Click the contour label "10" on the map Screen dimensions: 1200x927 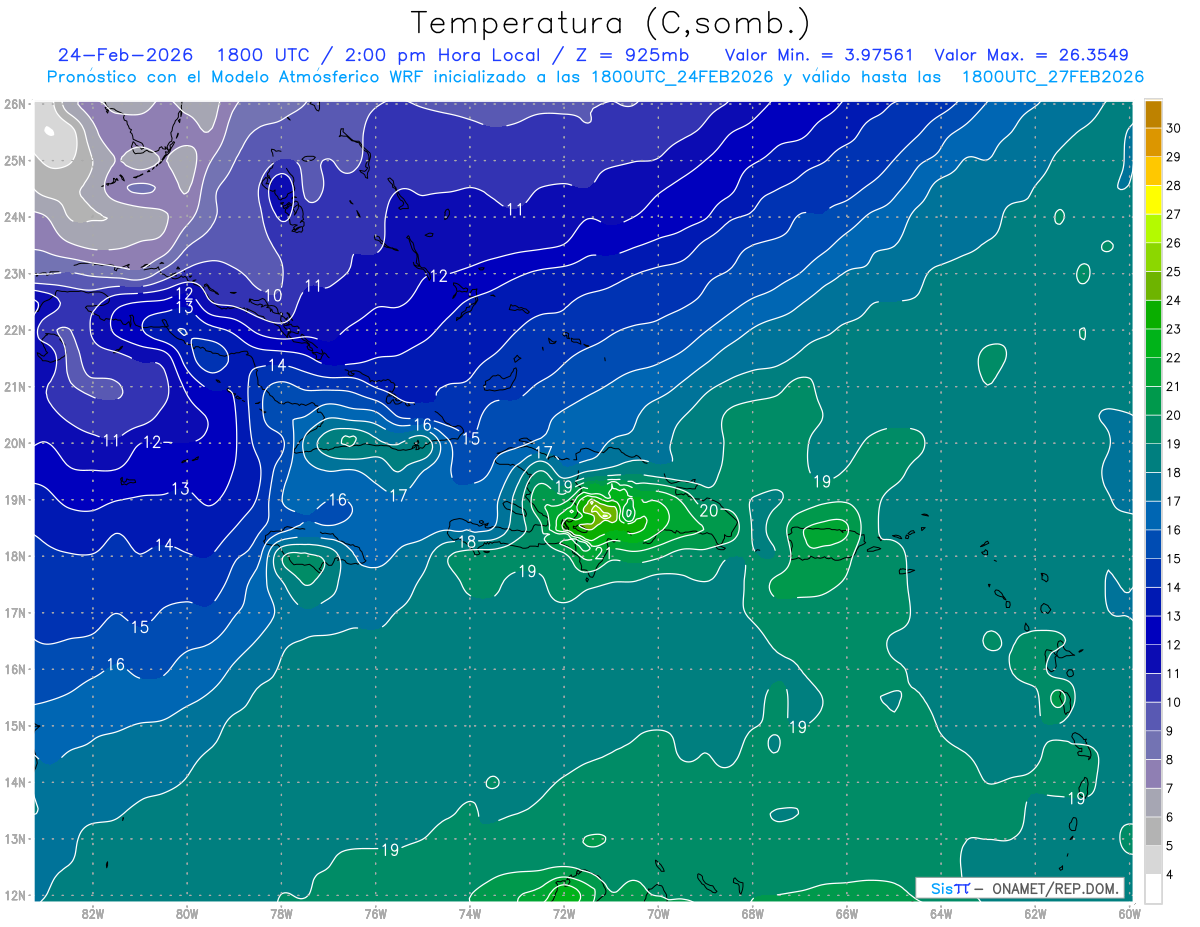click(273, 296)
